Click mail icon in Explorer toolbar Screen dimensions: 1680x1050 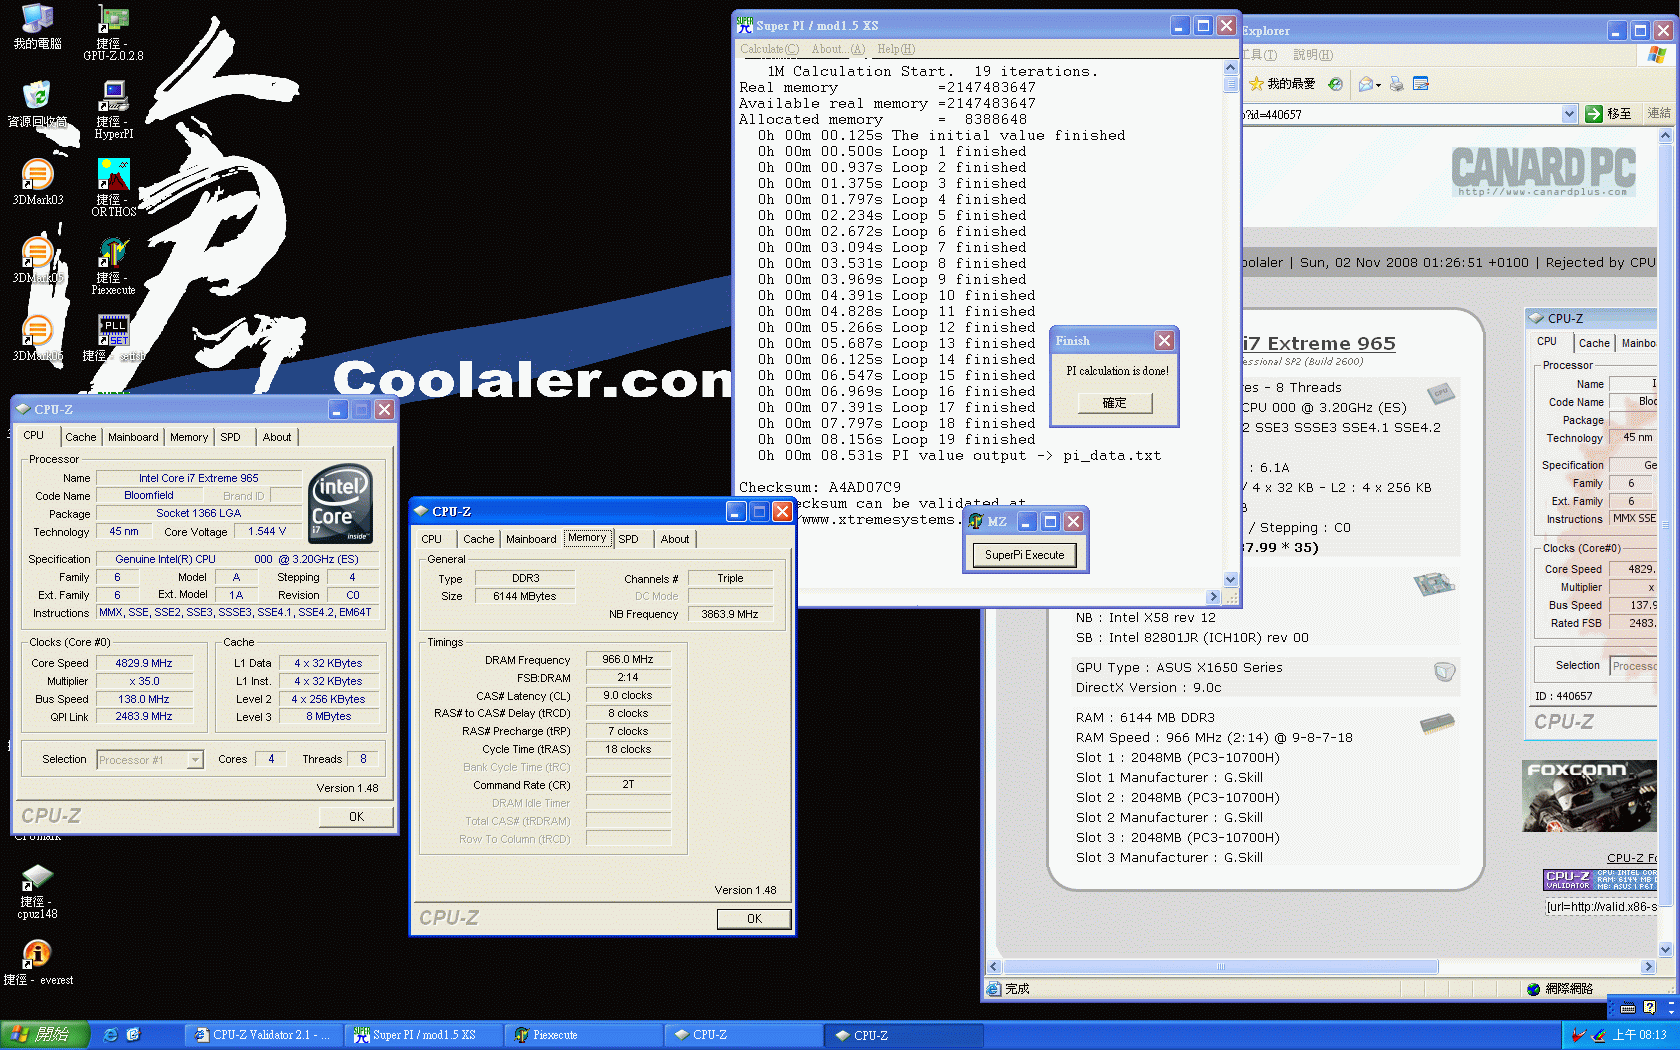click(x=1365, y=84)
